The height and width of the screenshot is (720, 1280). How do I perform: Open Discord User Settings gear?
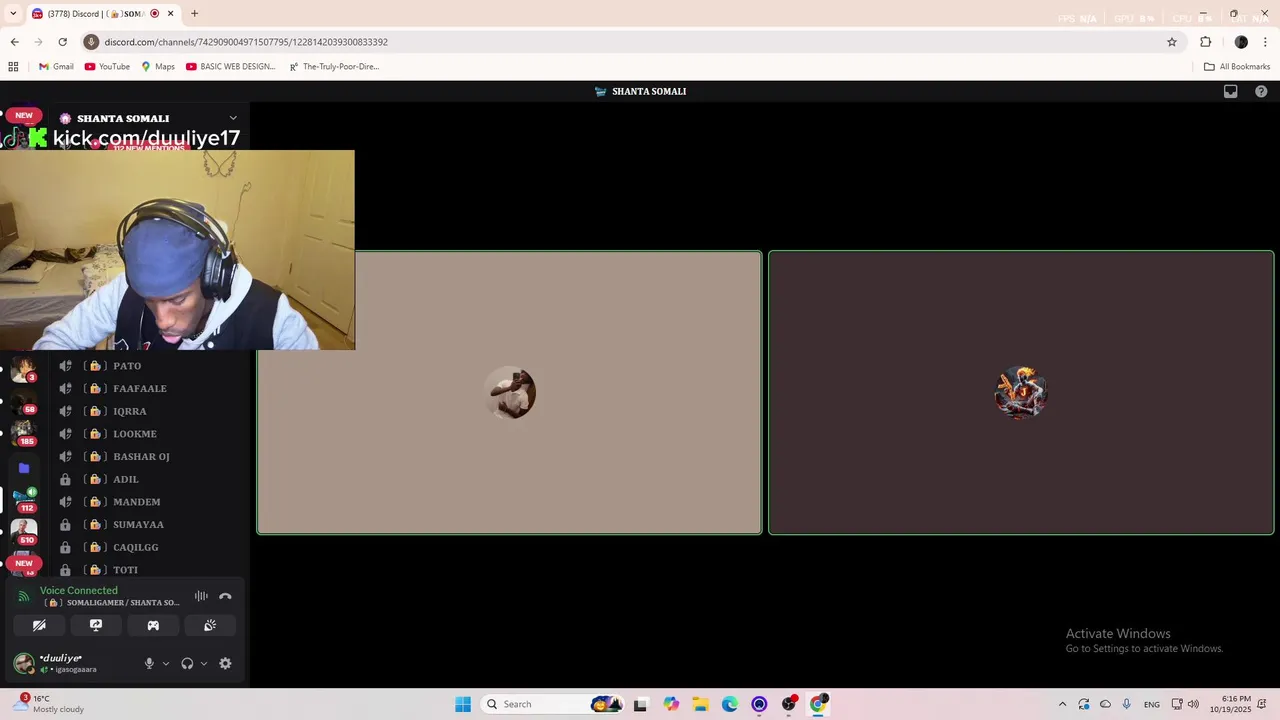coord(225,663)
